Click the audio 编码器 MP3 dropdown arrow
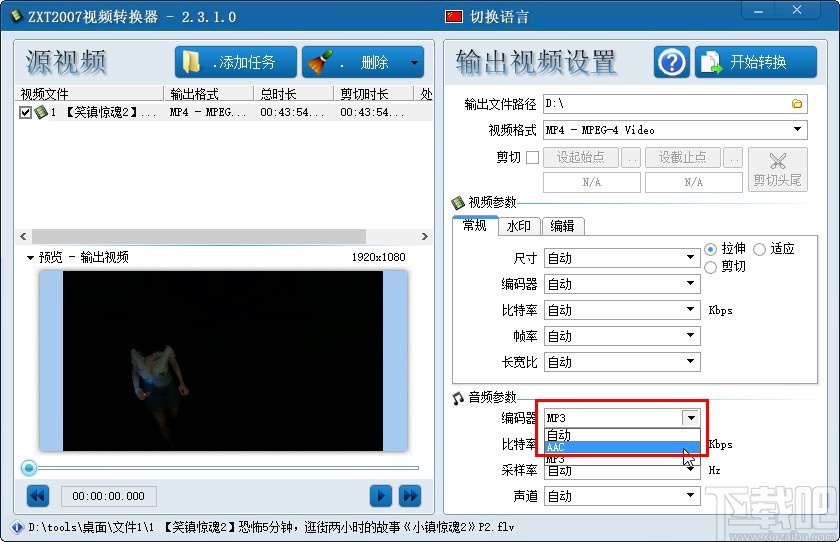Viewport: 840px width, 542px height. pyautogui.click(x=691, y=418)
